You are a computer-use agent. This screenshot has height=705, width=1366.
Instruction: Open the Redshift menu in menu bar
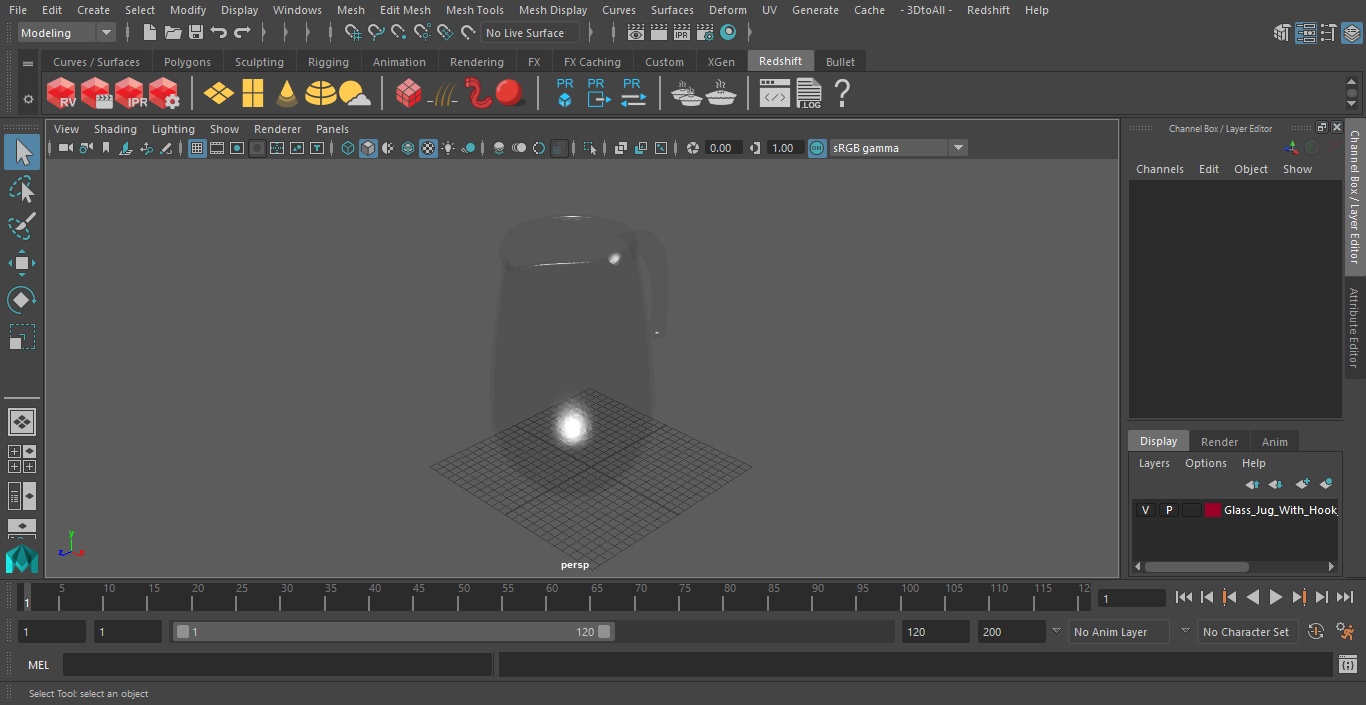click(x=988, y=10)
